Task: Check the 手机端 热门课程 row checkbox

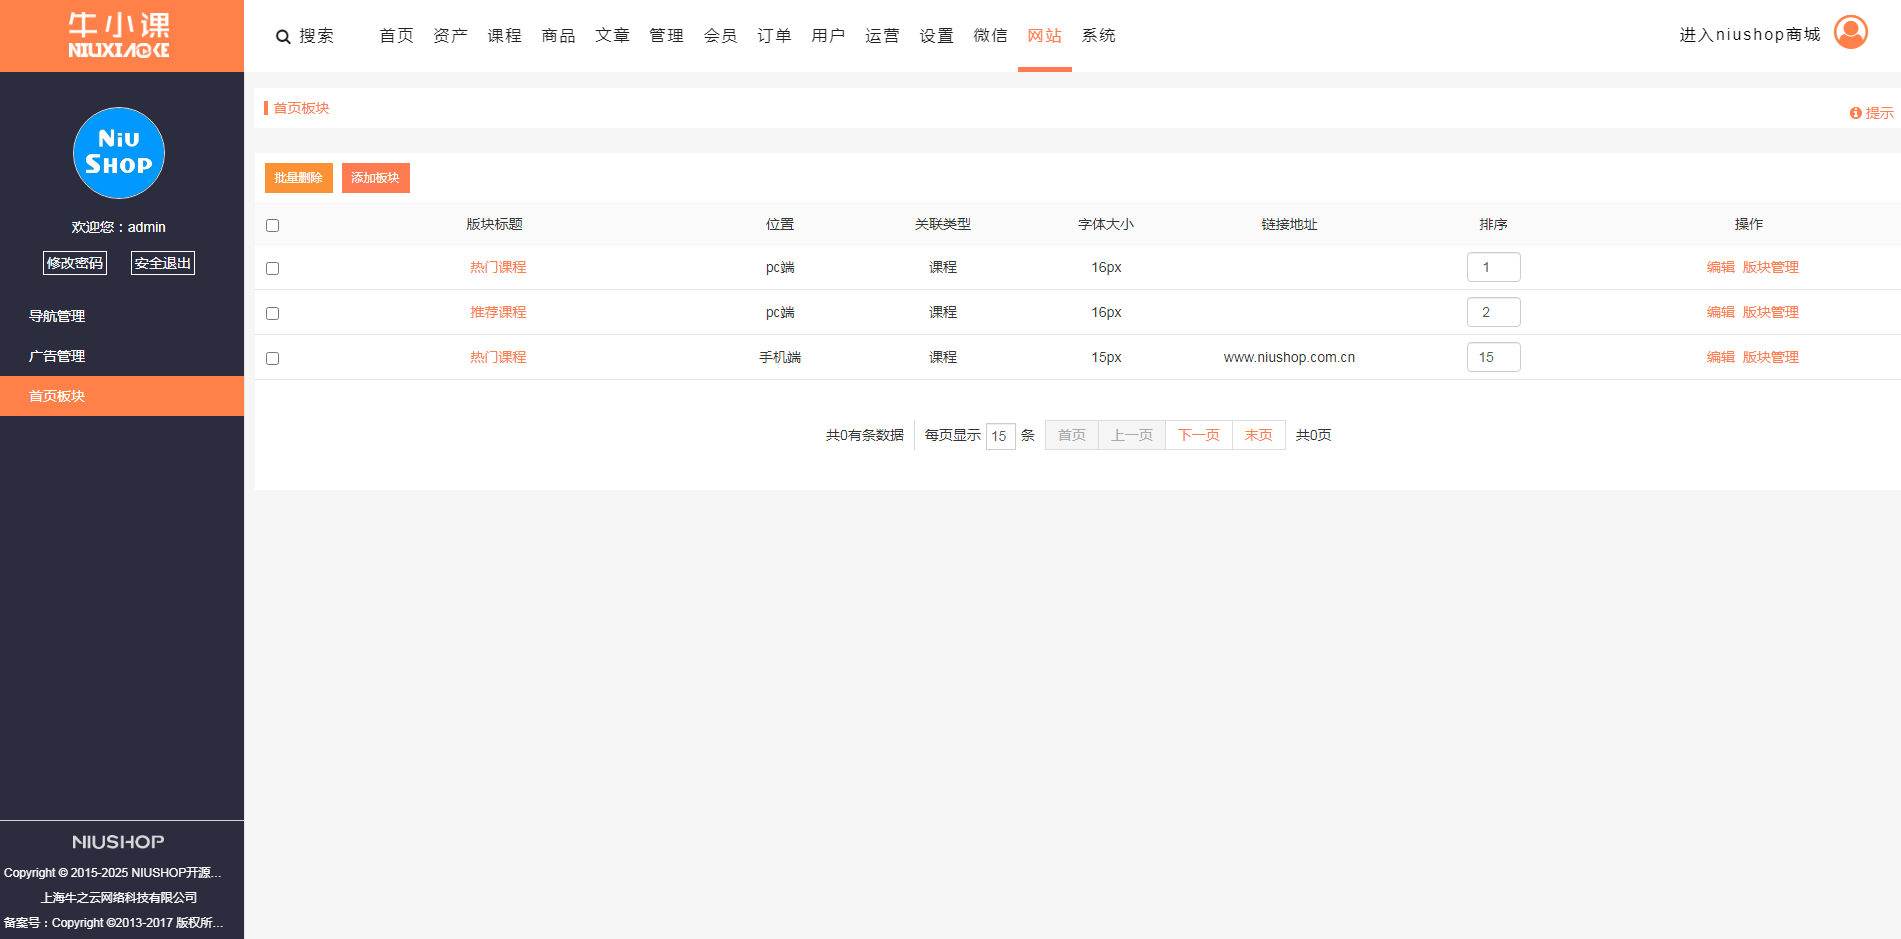Action: click(x=272, y=359)
